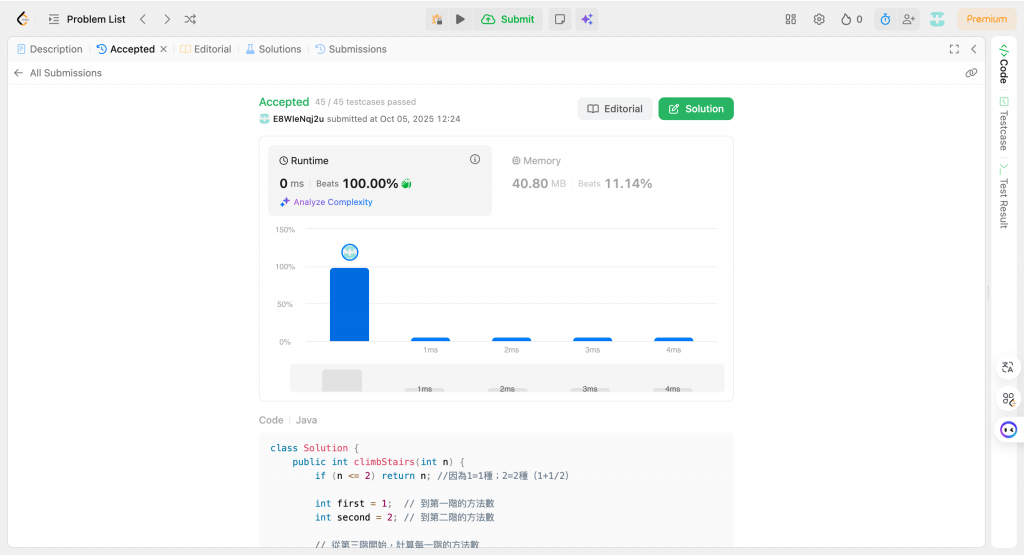Go to the previous problem arrow
The height and width of the screenshot is (555, 1024).
click(143, 19)
